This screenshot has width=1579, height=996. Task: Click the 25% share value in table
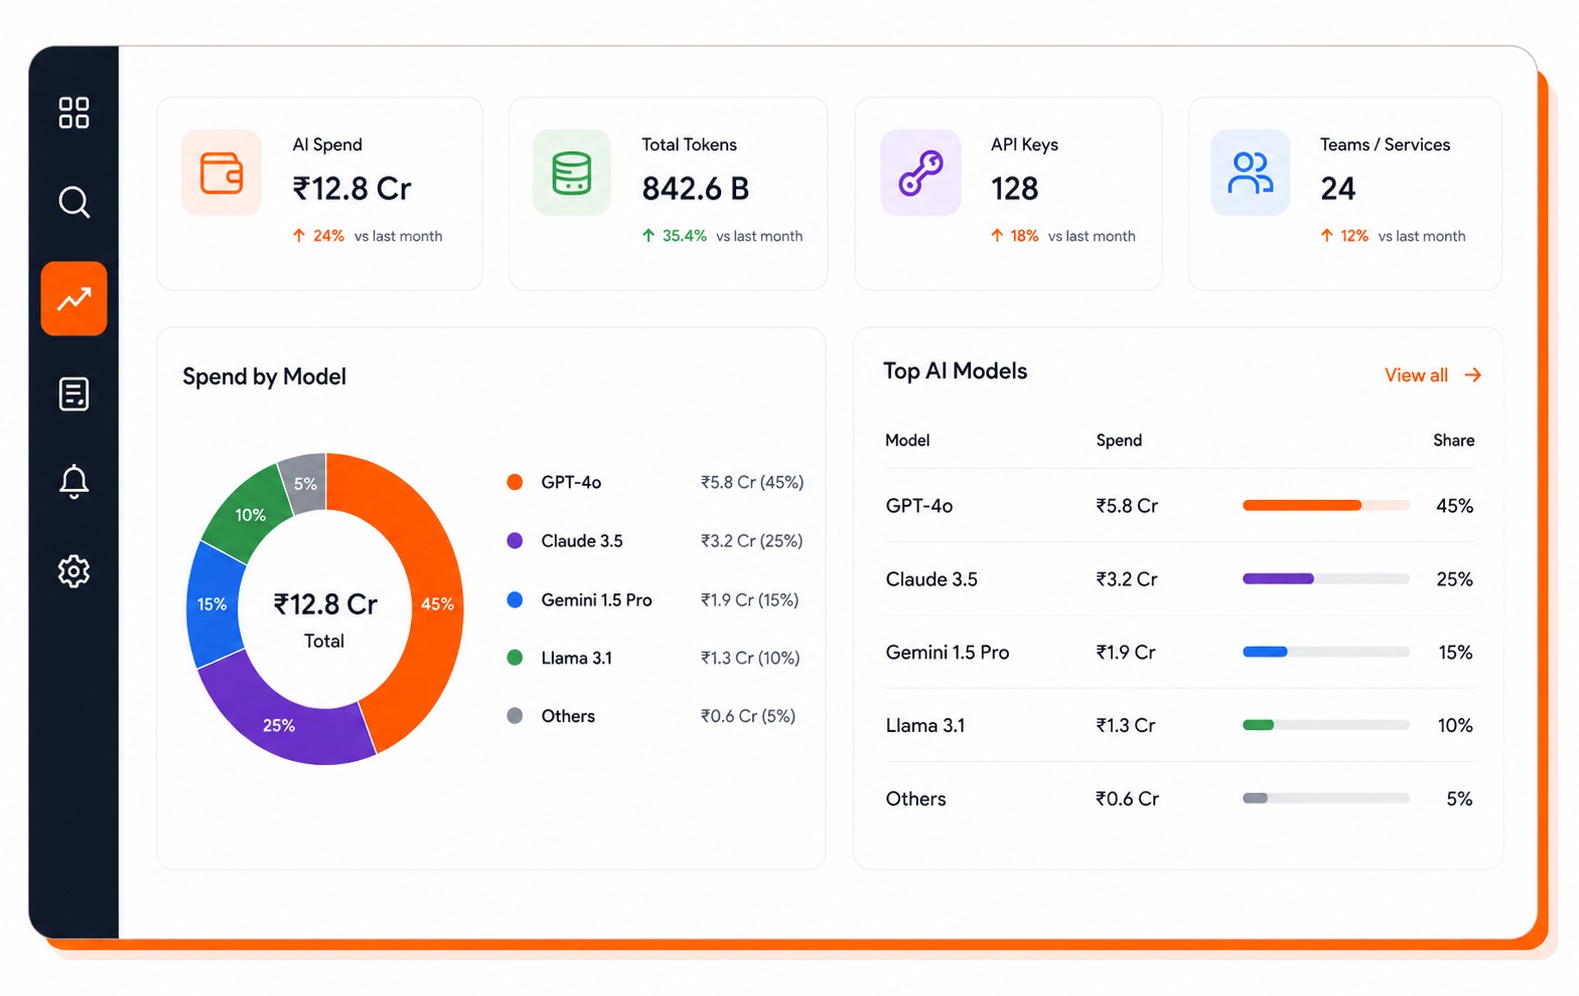coord(1454,579)
